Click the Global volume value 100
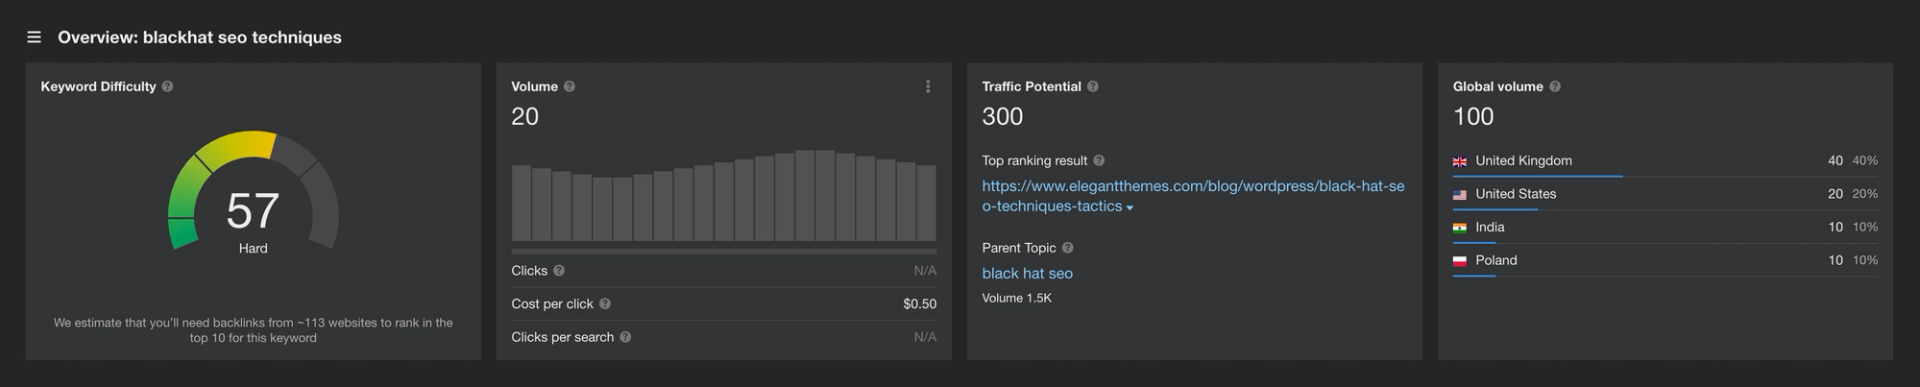 1473,117
